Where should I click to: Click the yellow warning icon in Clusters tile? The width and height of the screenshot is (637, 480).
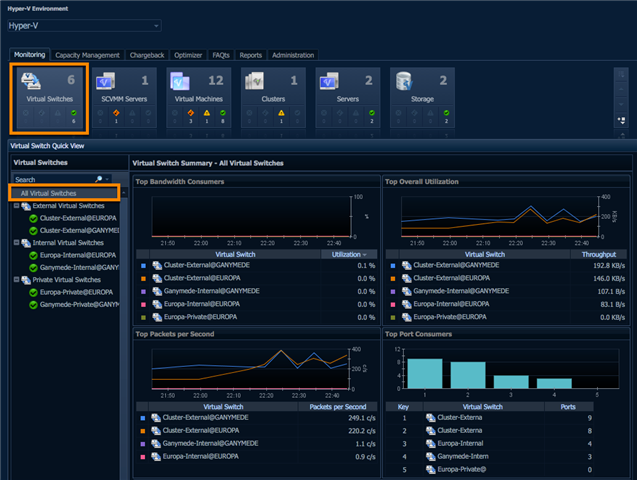pos(281,113)
